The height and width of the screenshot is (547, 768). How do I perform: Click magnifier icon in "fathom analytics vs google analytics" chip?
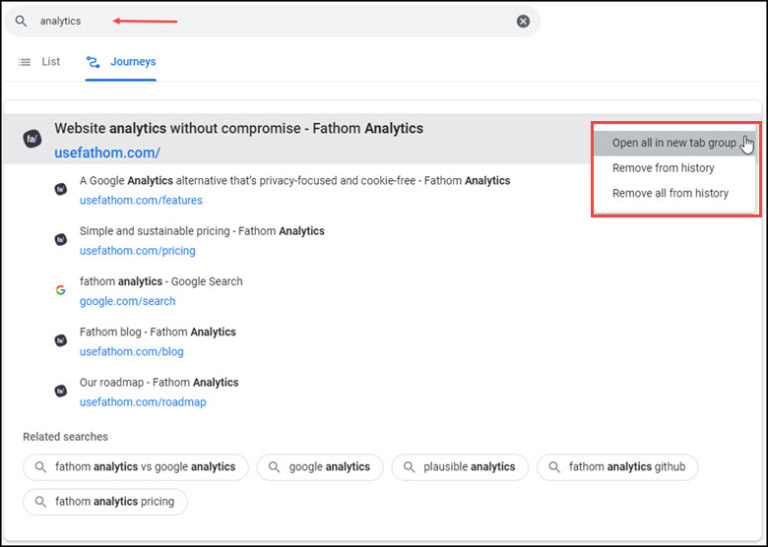coord(41,467)
